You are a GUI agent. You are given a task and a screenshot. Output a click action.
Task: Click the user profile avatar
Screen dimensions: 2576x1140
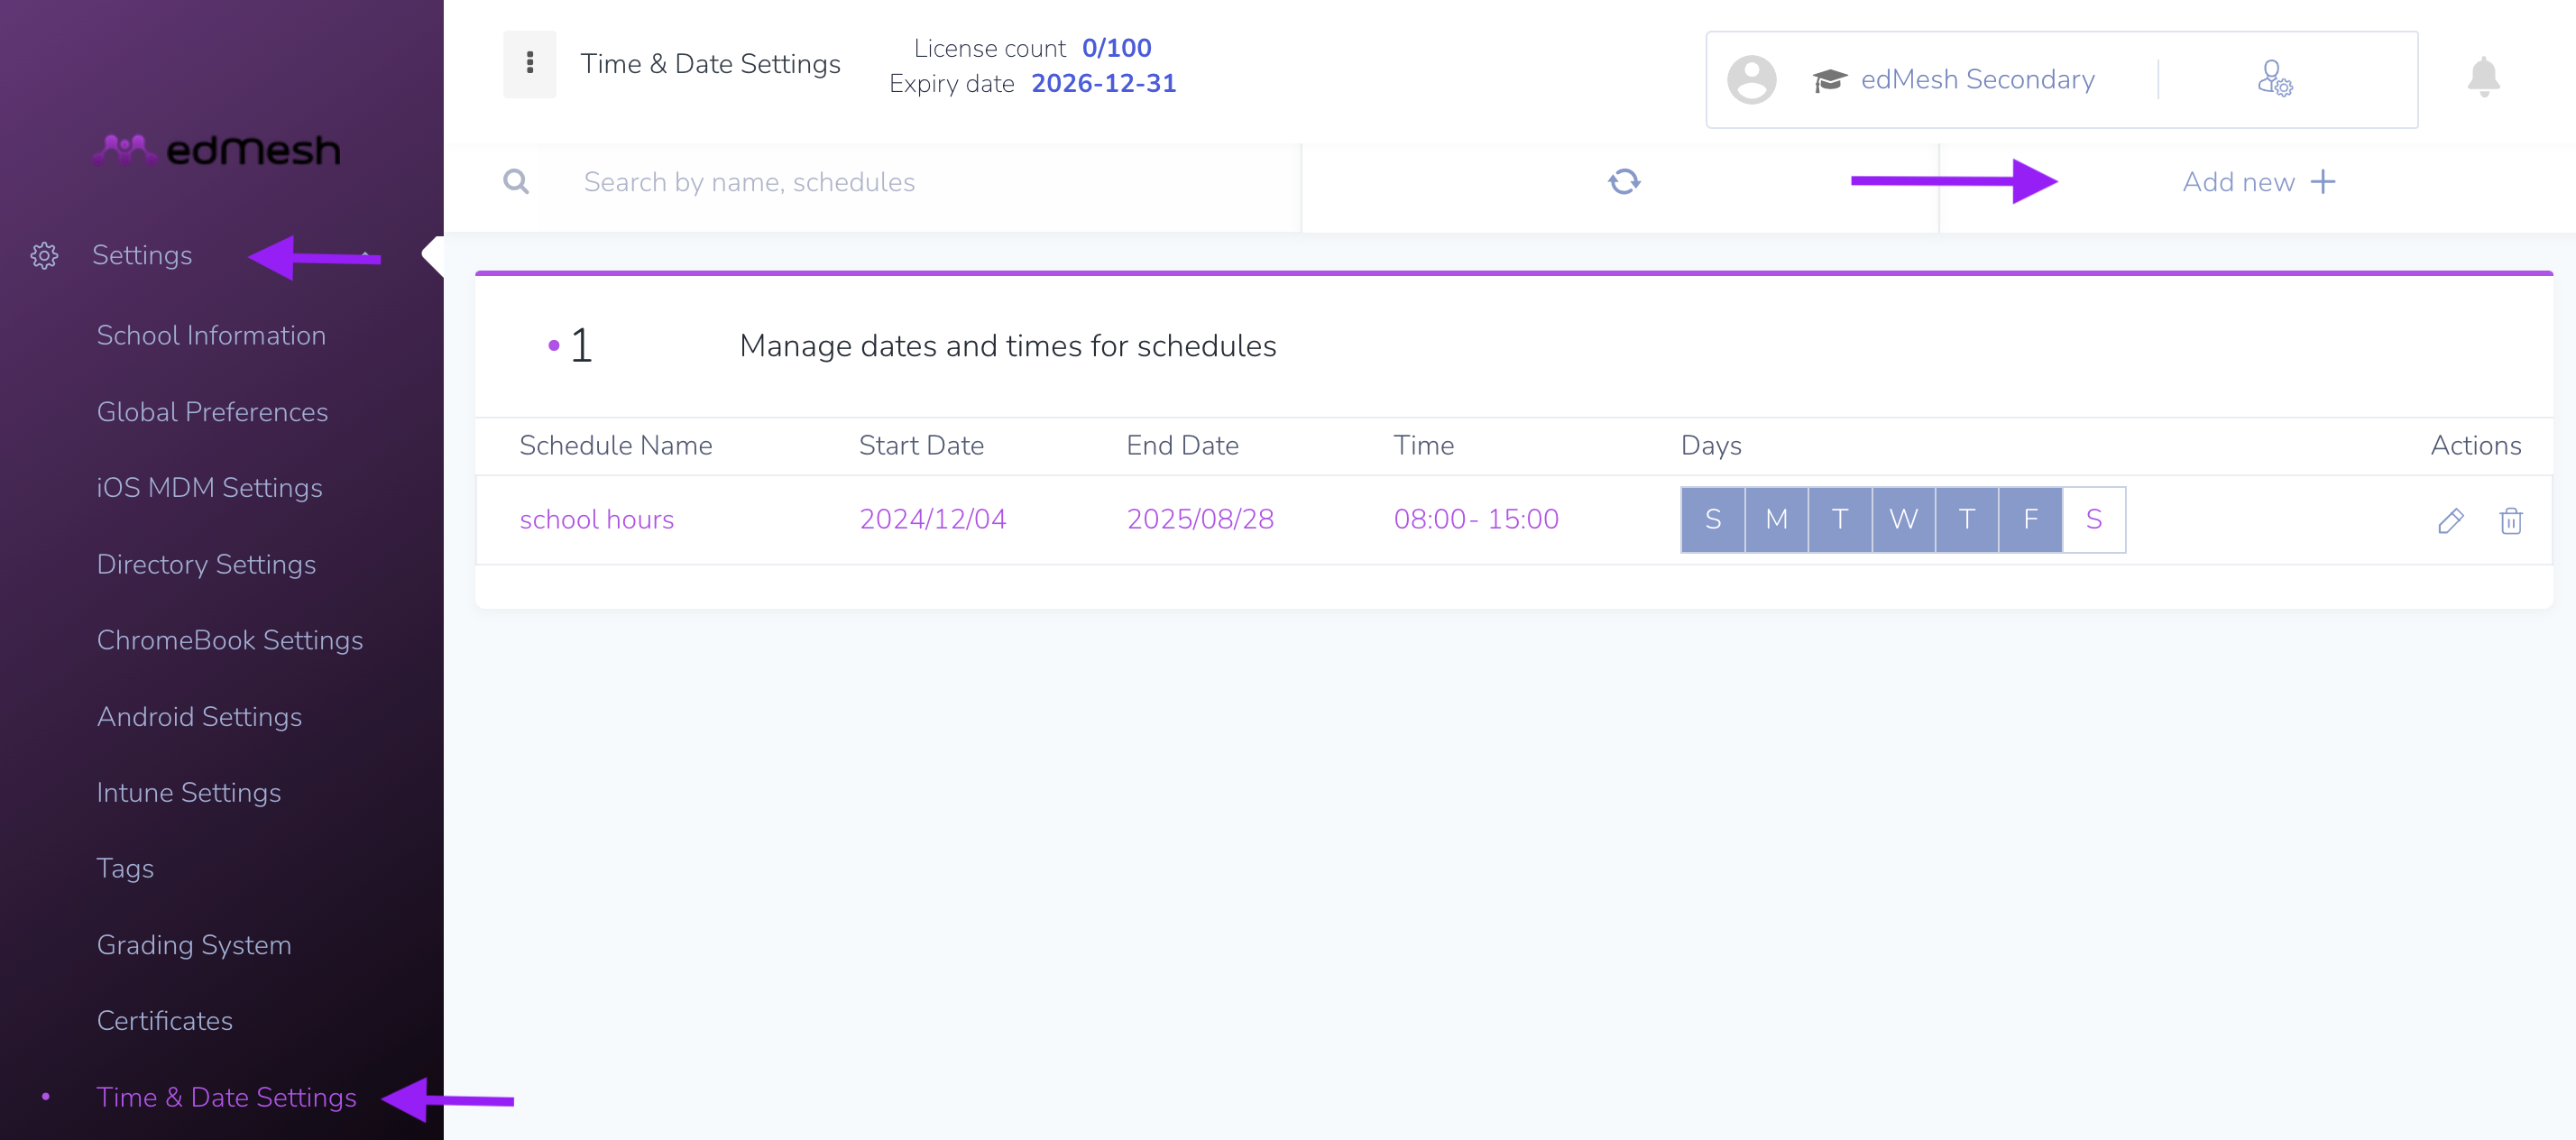tap(1751, 80)
